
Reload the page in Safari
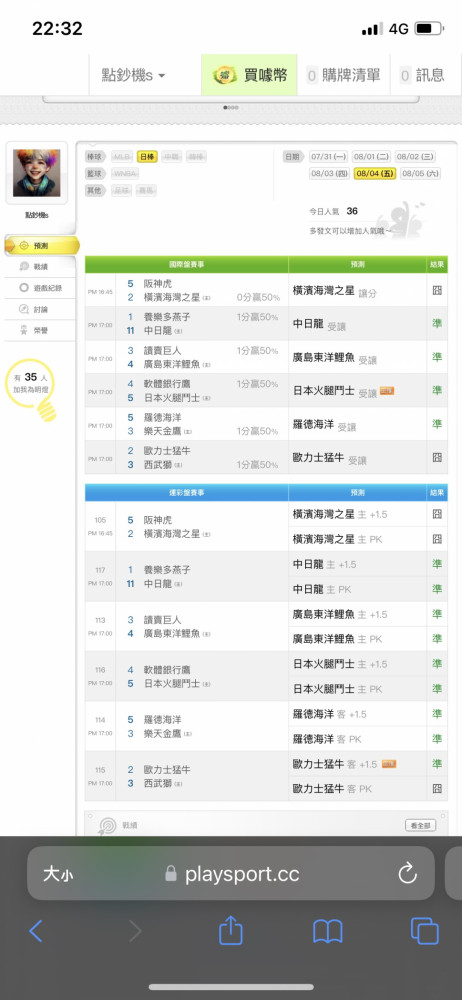click(x=407, y=874)
